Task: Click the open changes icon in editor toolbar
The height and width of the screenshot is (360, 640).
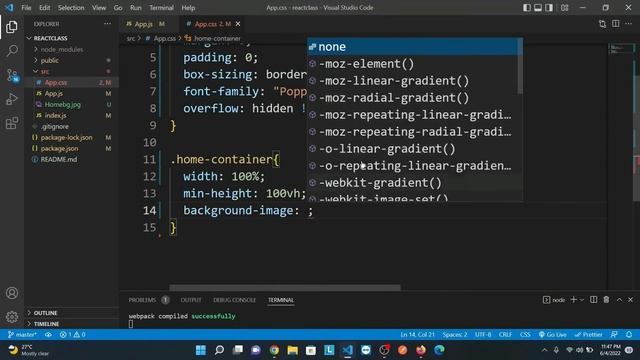Action: click(x=602, y=24)
